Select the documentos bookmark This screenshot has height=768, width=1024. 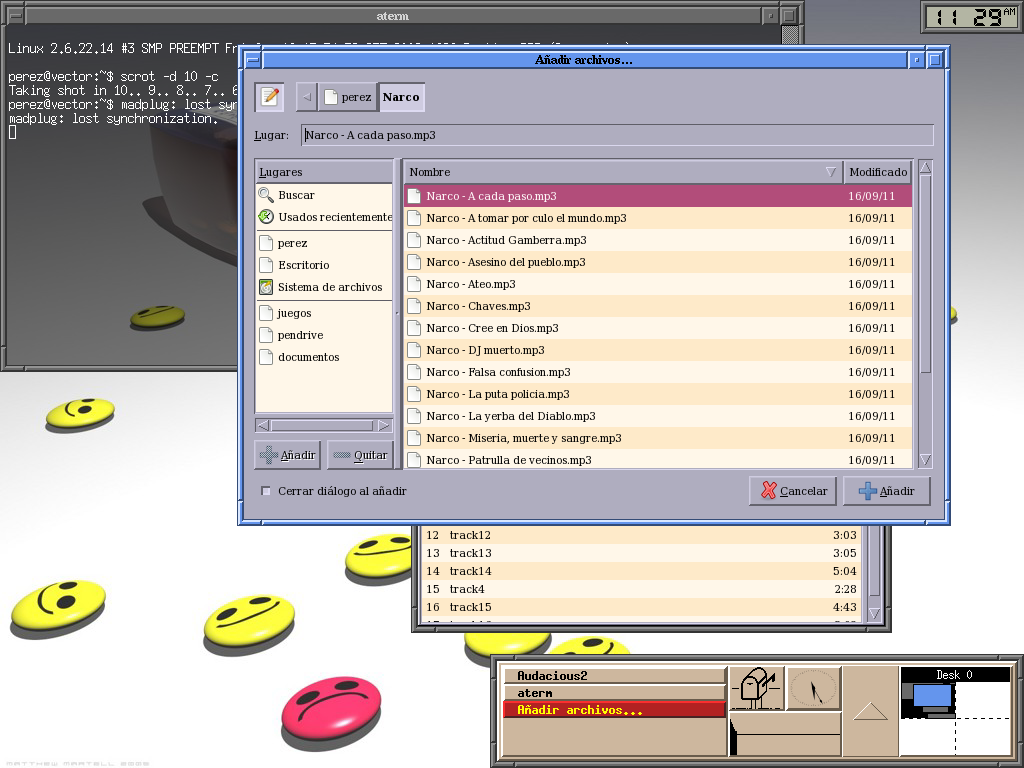(324, 357)
